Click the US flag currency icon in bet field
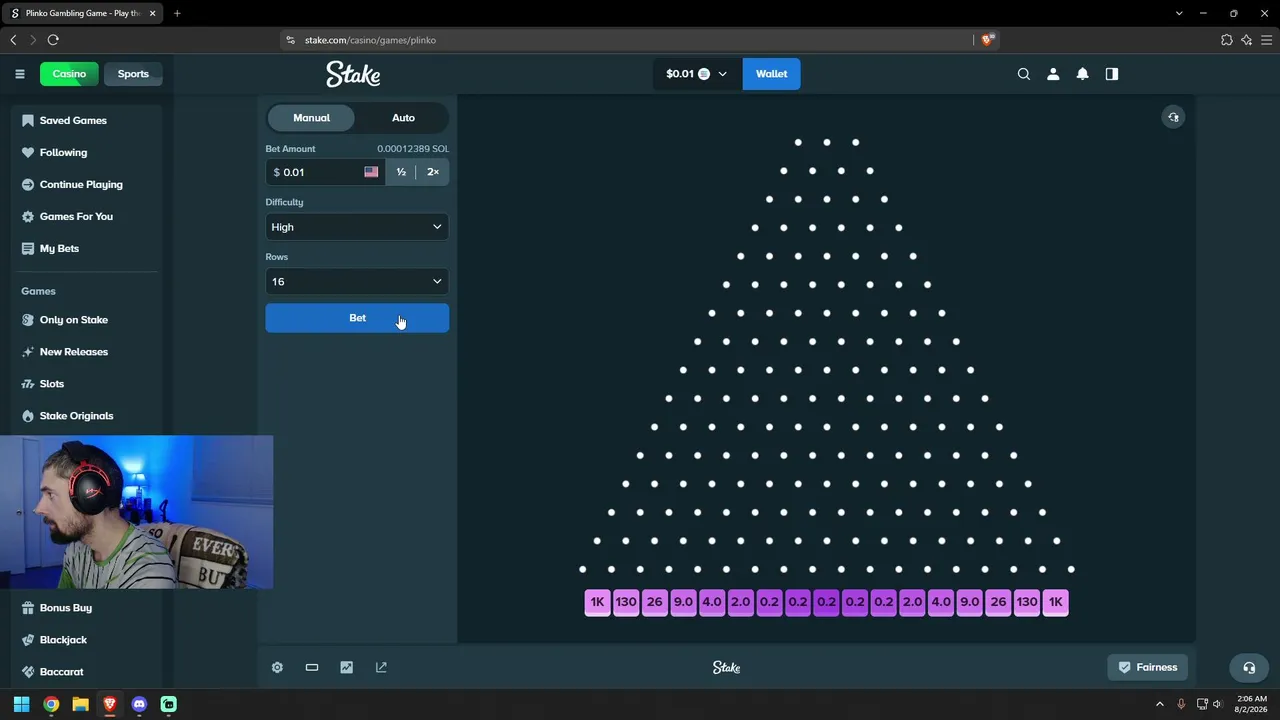 point(371,172)
